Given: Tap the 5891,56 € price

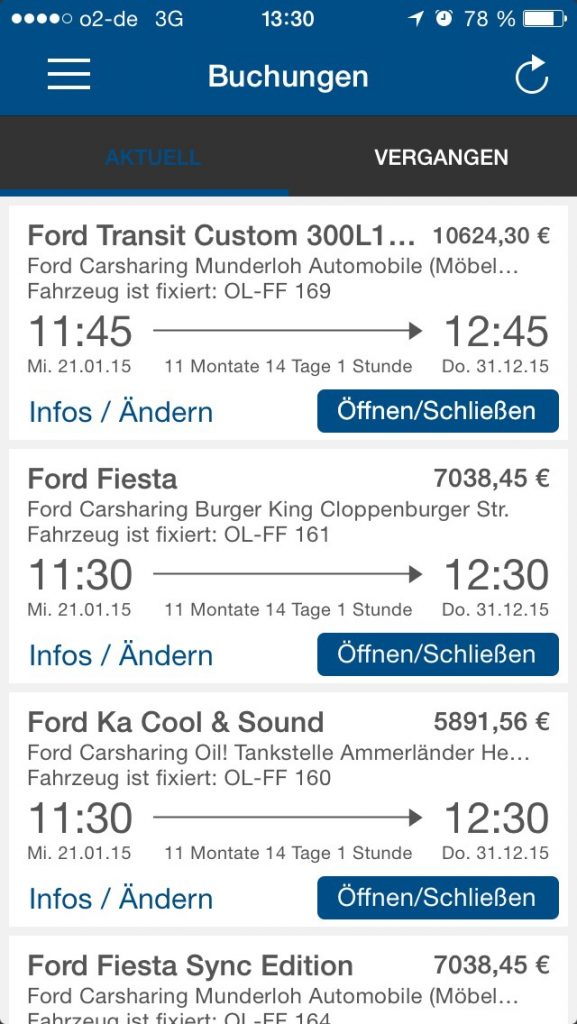Looking at the screenshot, I should (x=491, y=722).
